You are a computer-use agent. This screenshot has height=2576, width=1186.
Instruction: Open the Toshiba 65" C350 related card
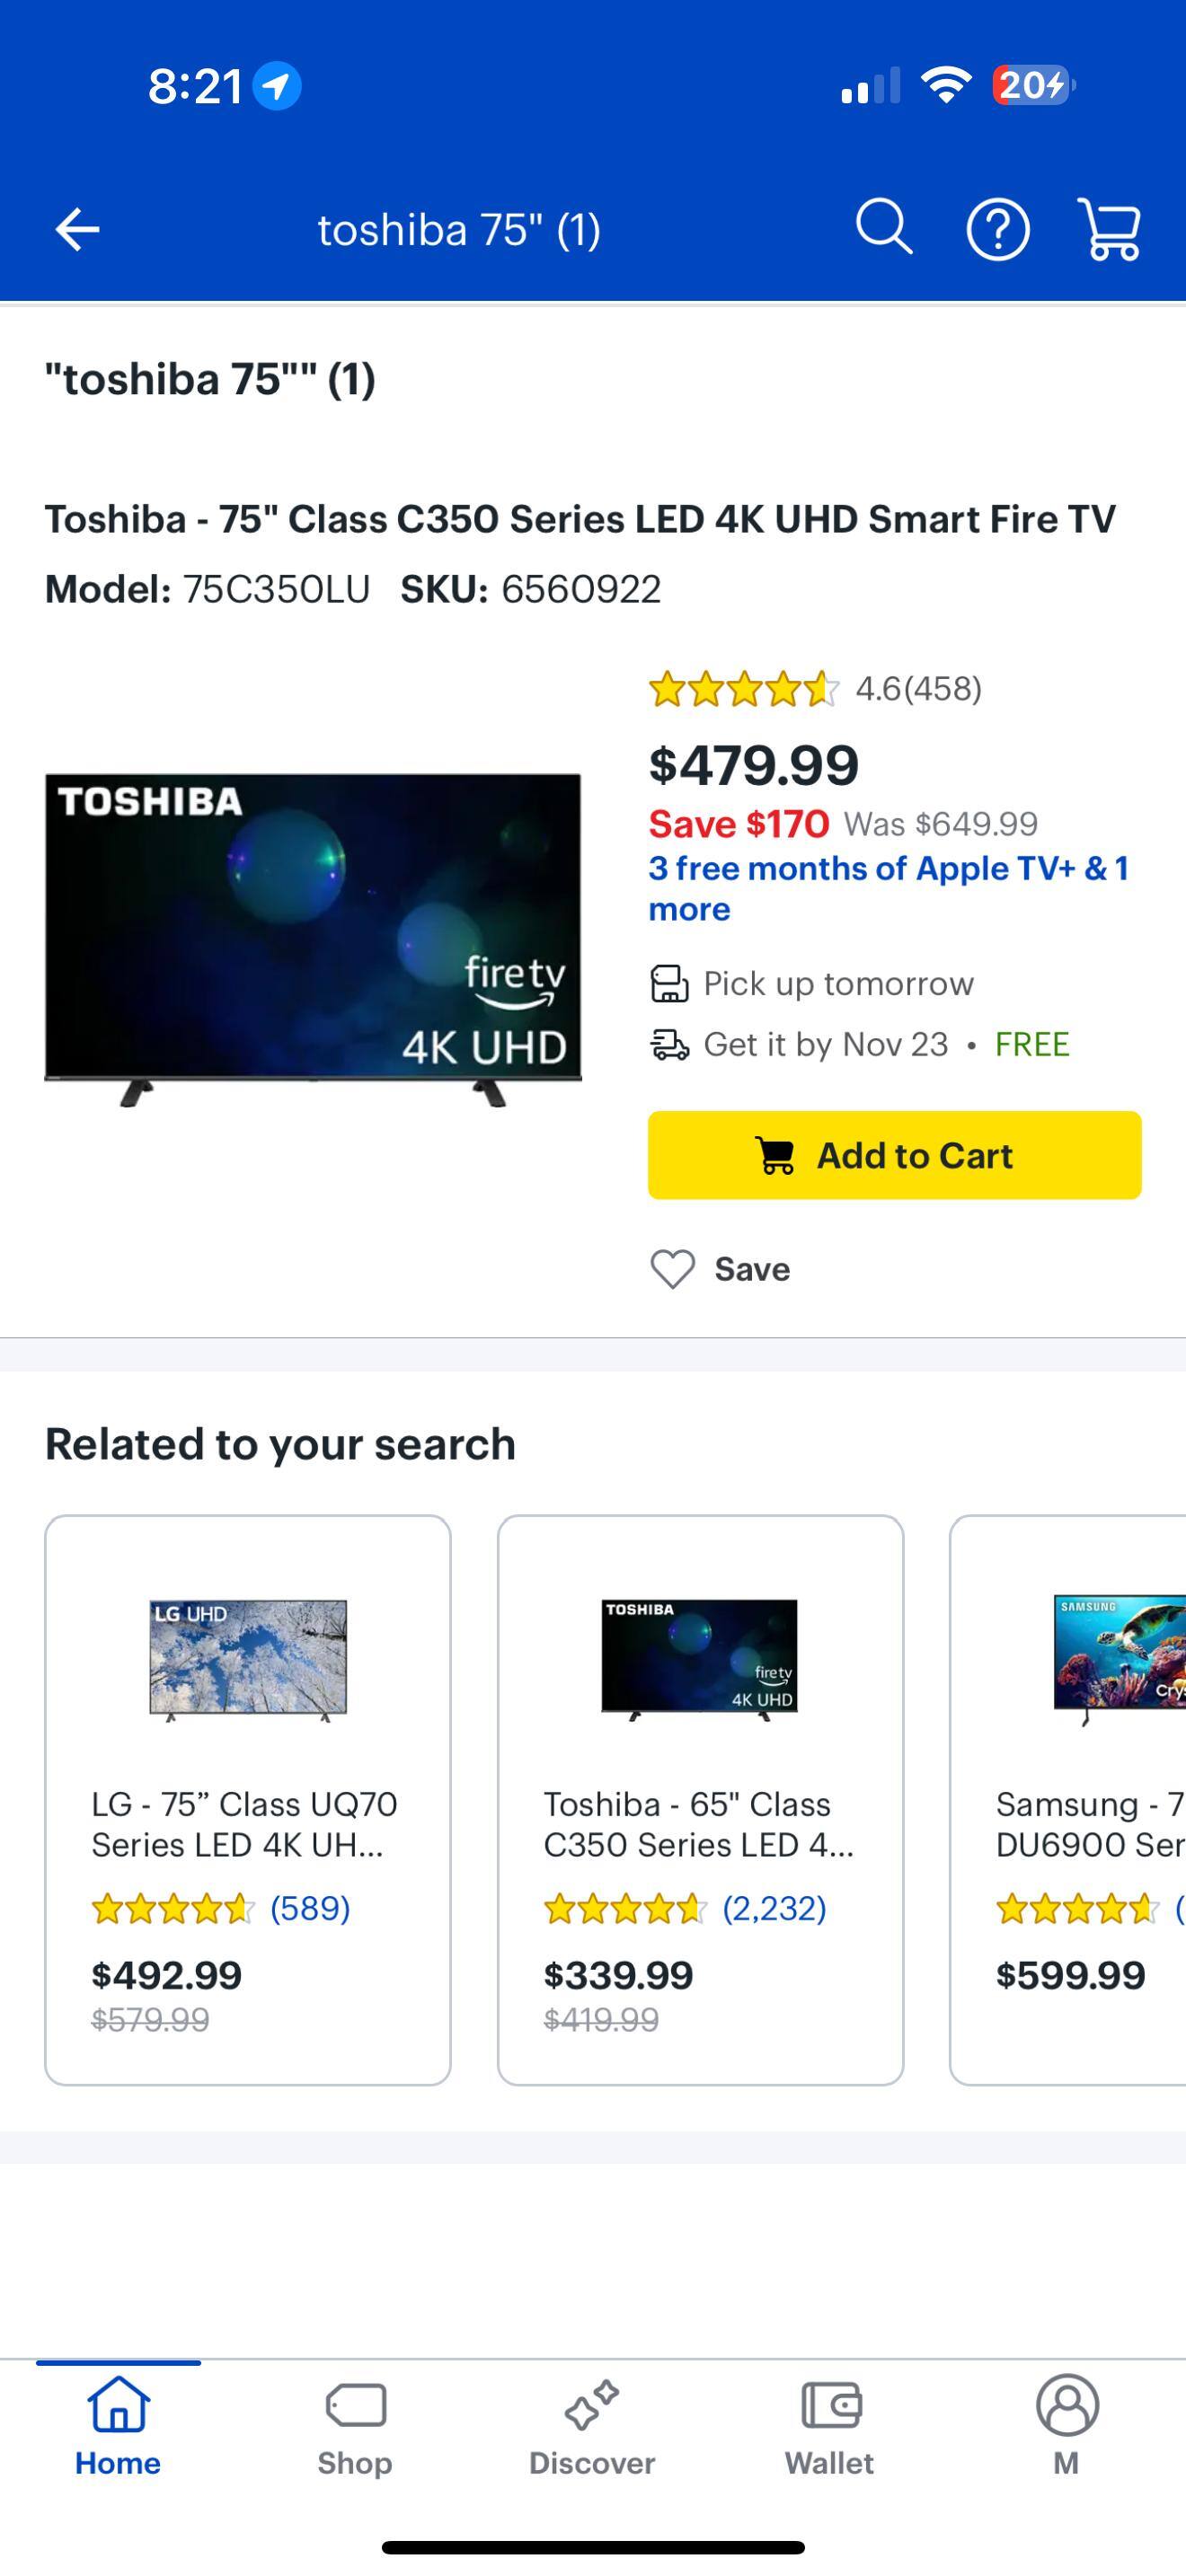(x=700, y=1800)
